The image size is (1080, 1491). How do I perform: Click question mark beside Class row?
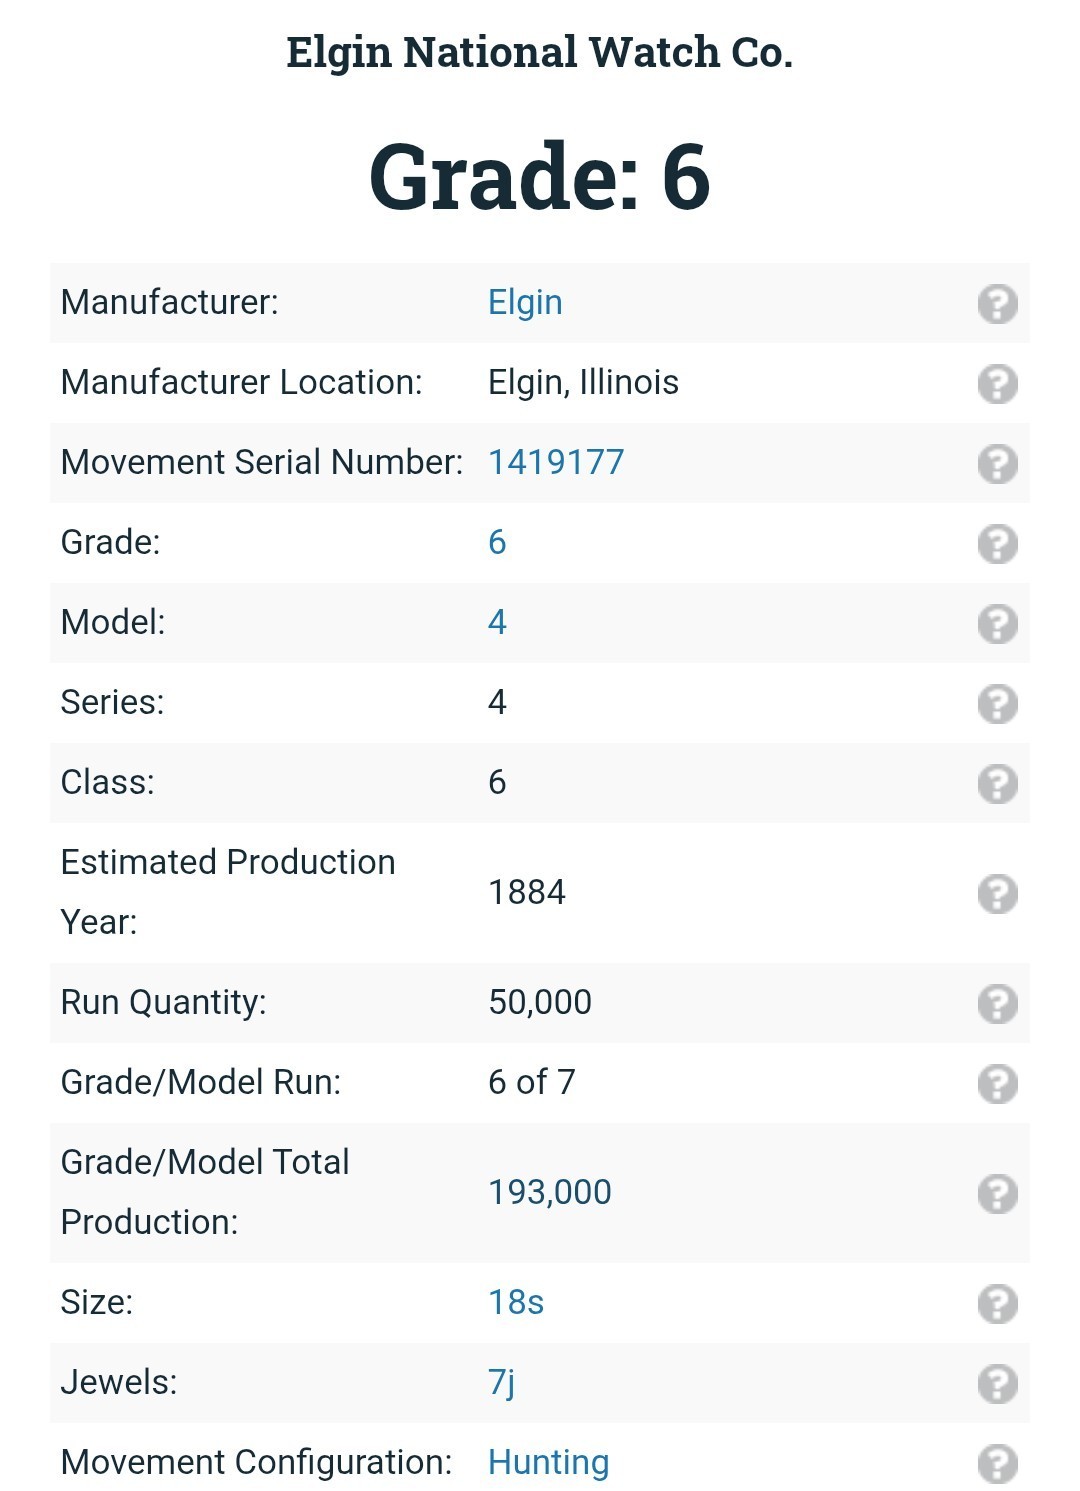[x=997, y=783]
